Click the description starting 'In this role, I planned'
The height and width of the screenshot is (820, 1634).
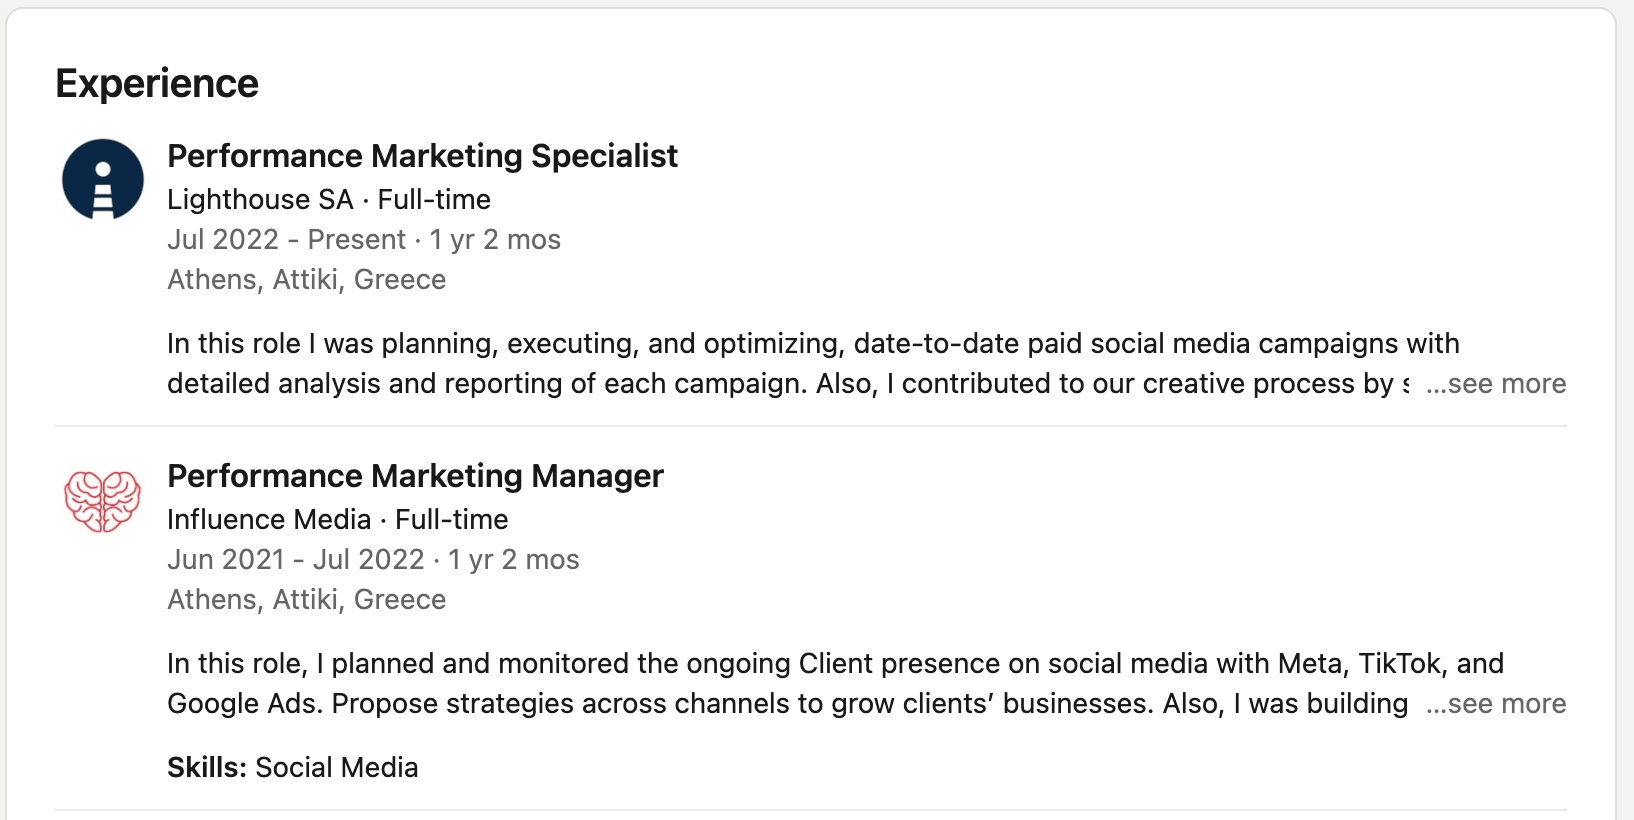(834, 664)
